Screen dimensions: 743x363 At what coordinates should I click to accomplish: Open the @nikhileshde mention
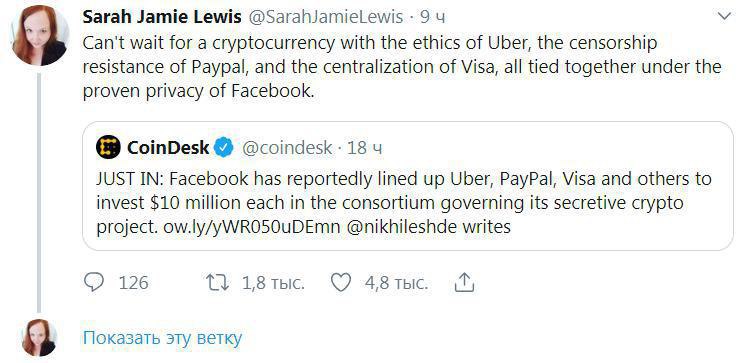(403, 227)
